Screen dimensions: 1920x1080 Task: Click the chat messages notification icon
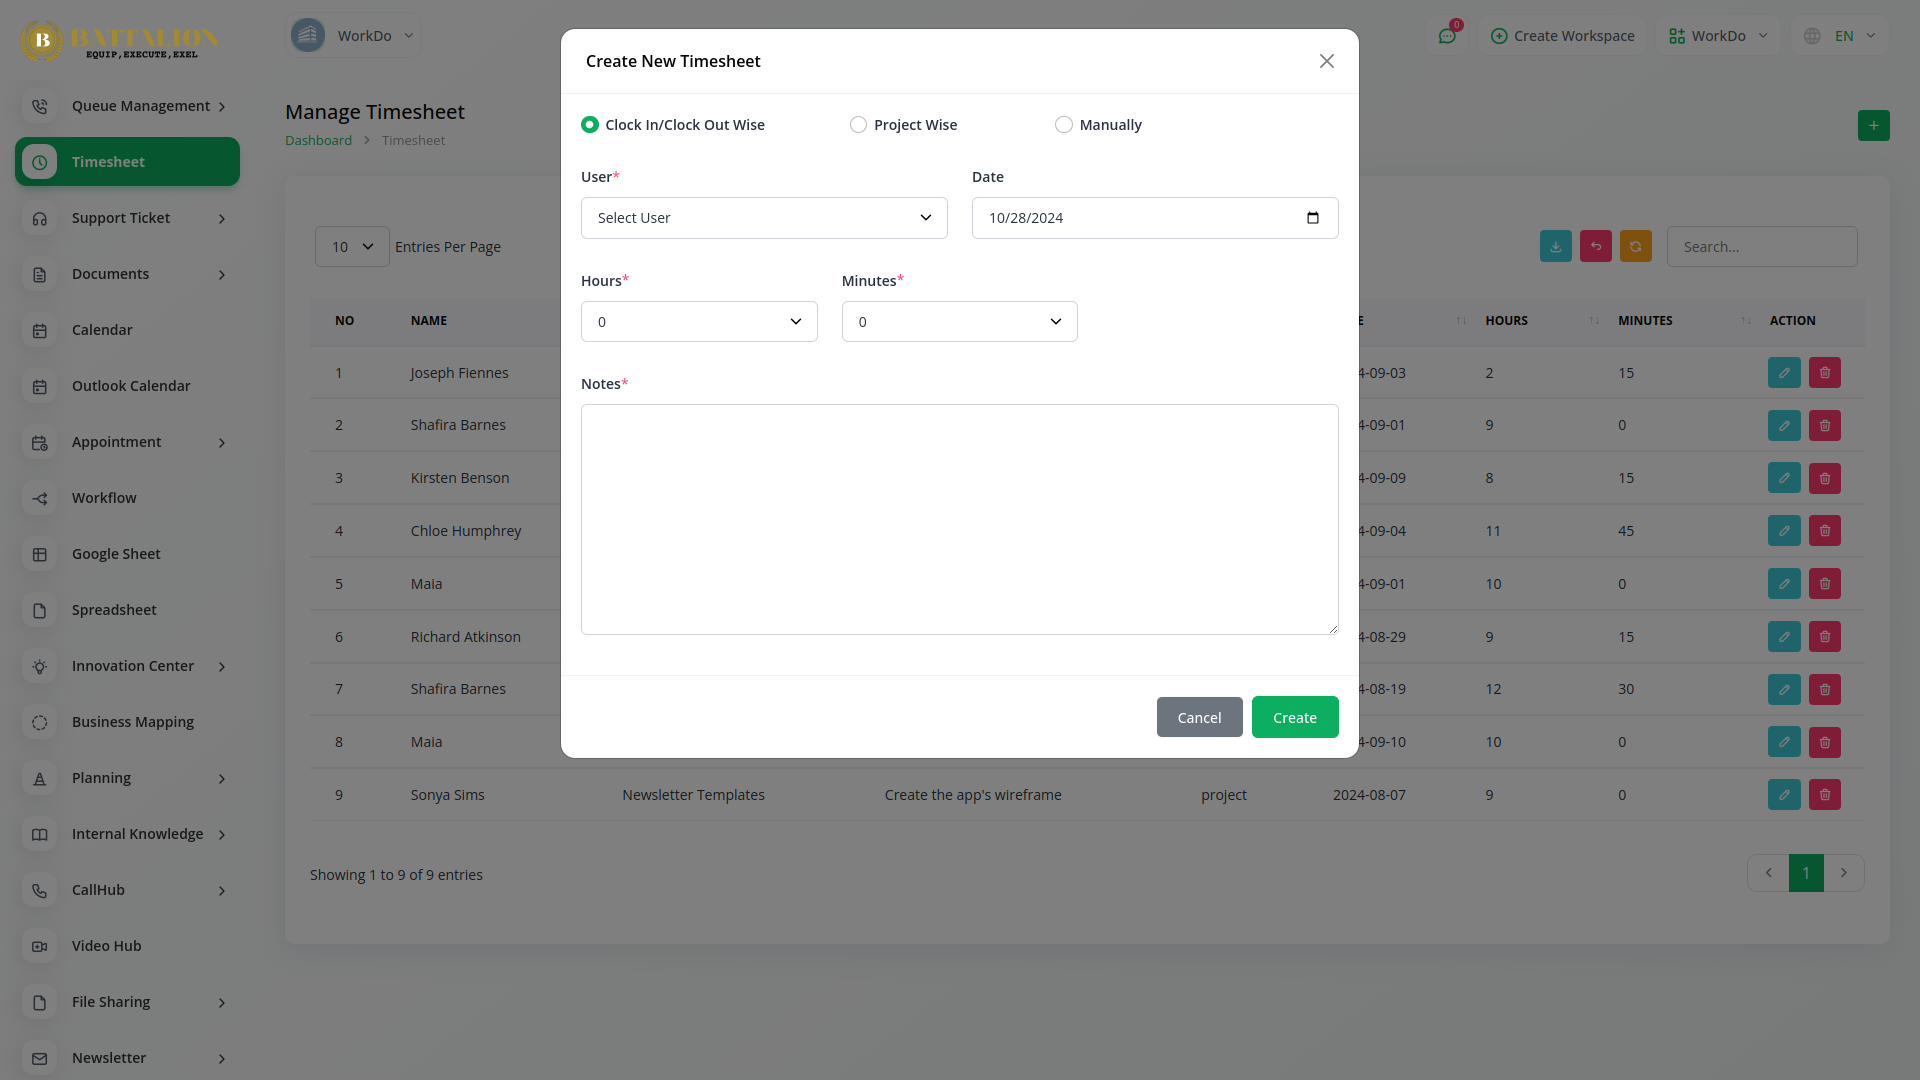[x=1447, y=36]
